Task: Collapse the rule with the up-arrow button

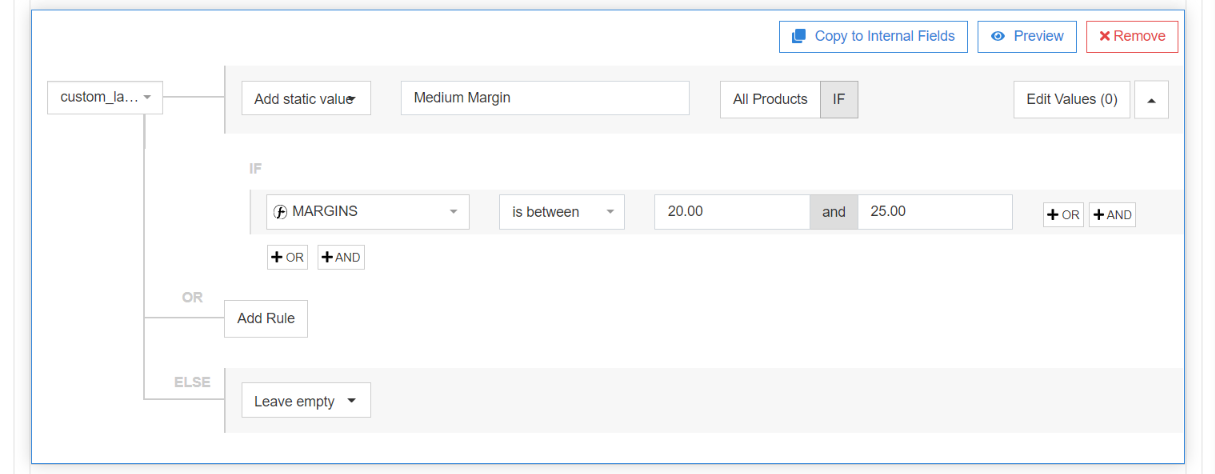Action: coord(1151,100)
